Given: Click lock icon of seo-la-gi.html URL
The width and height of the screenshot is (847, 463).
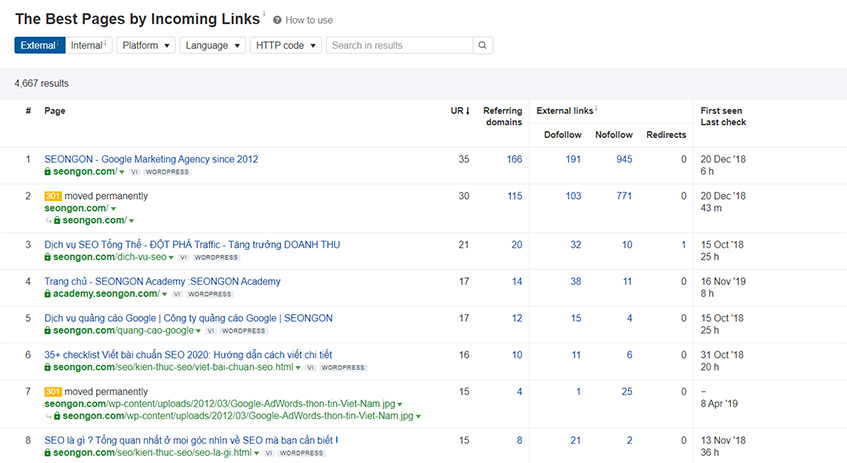Looking at the screenshot, I should coord(48,452).
